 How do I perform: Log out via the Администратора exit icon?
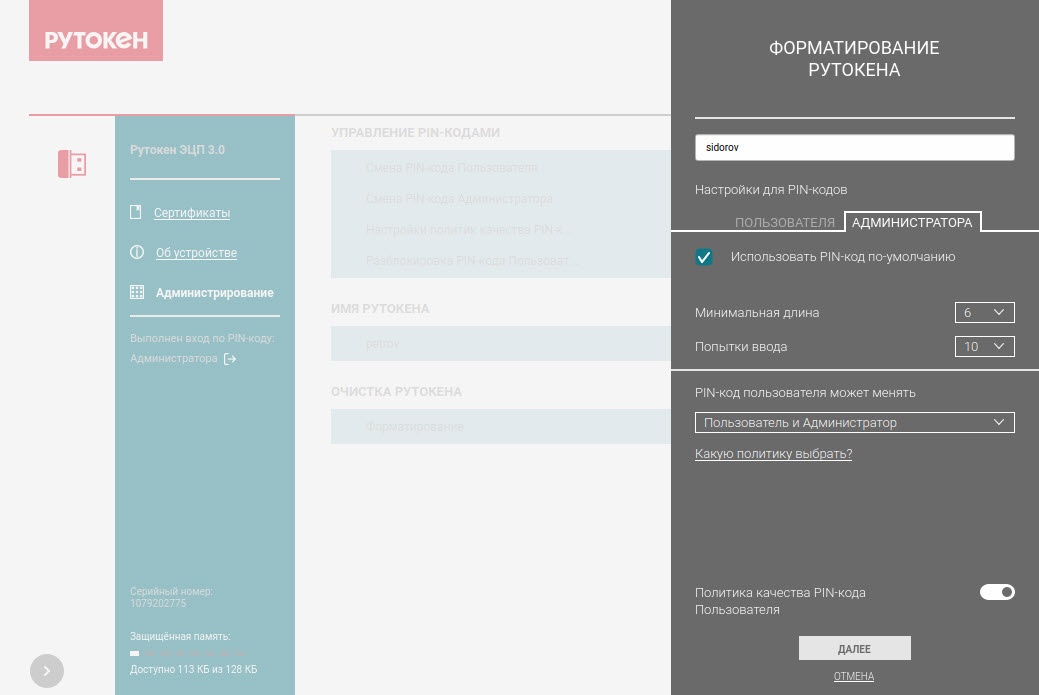[230, 358]
